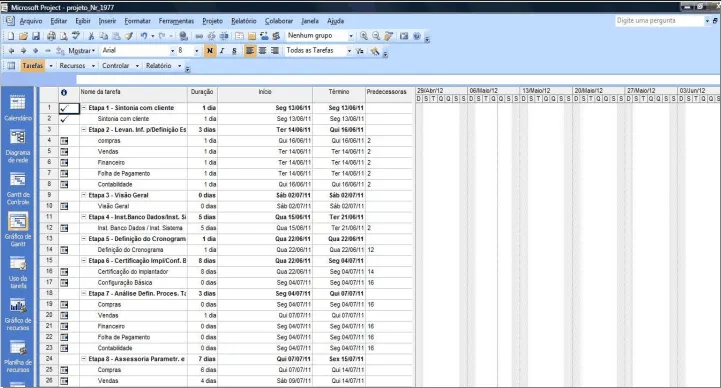The image size is (721, 388).
Task: Click the Relatório guide button
Action: [x=159, y=66]
